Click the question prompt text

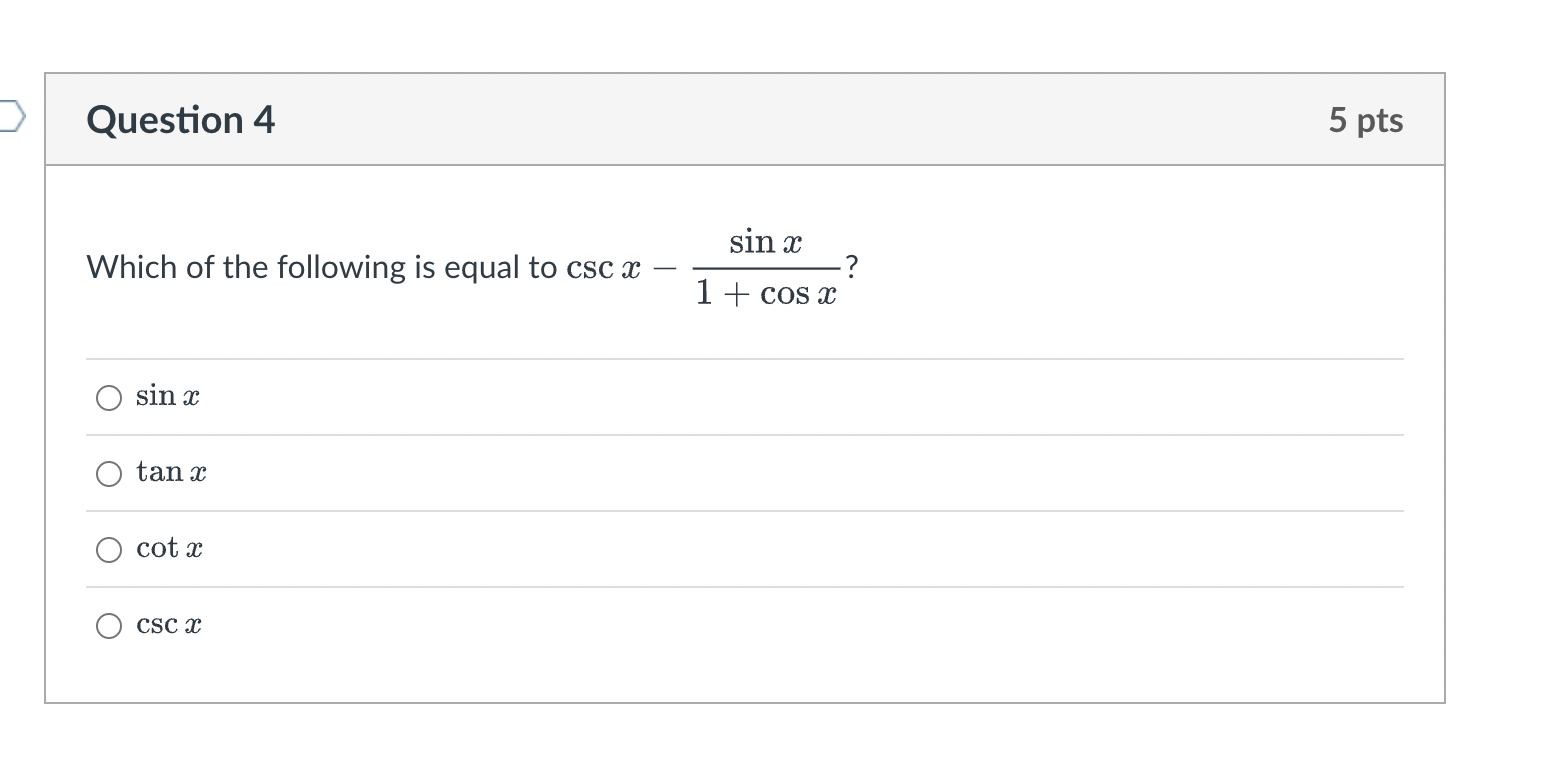pos(300,266)
